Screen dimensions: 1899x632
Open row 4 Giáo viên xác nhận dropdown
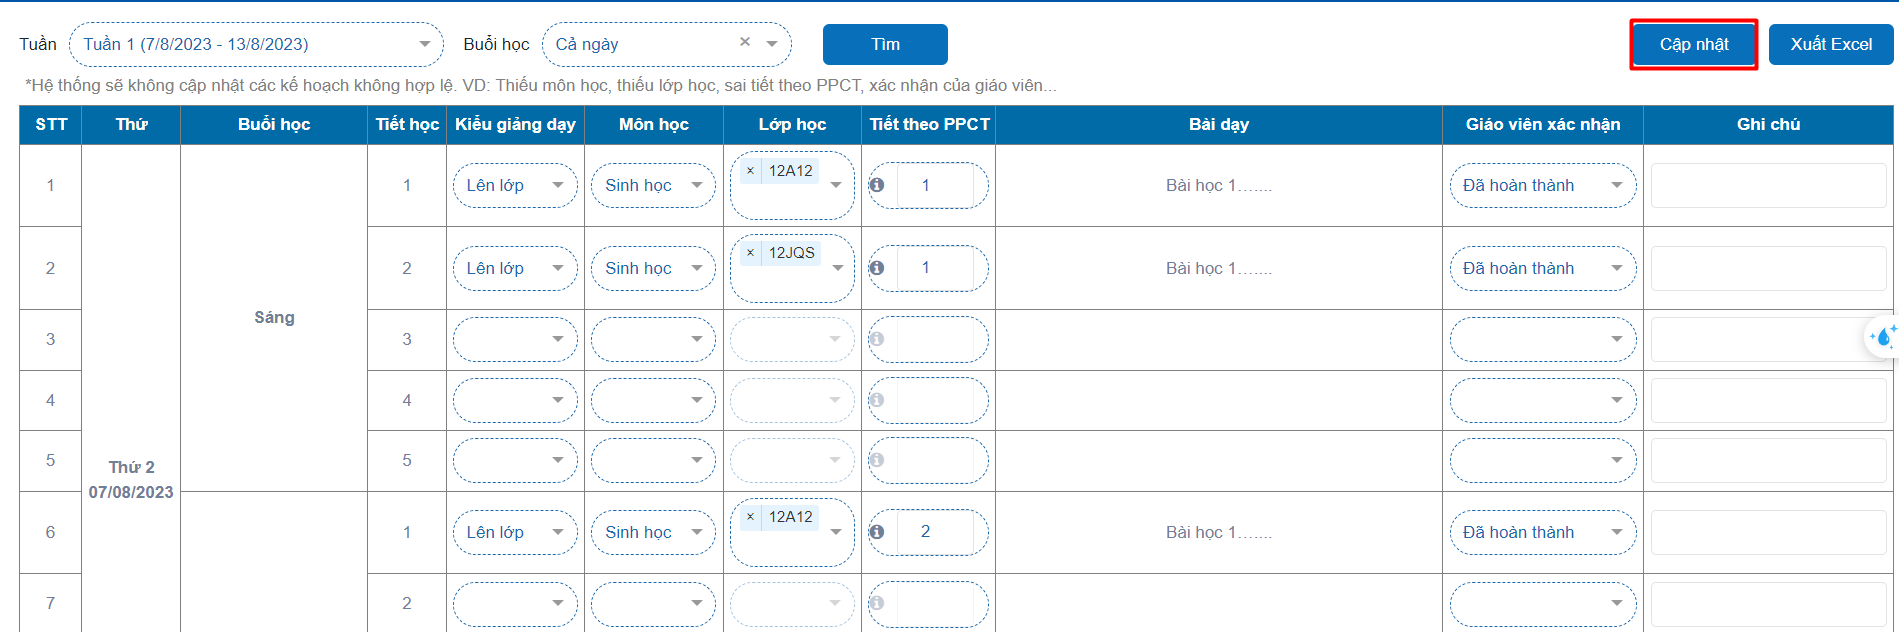pyautogui.click(x=1542, y=400)
